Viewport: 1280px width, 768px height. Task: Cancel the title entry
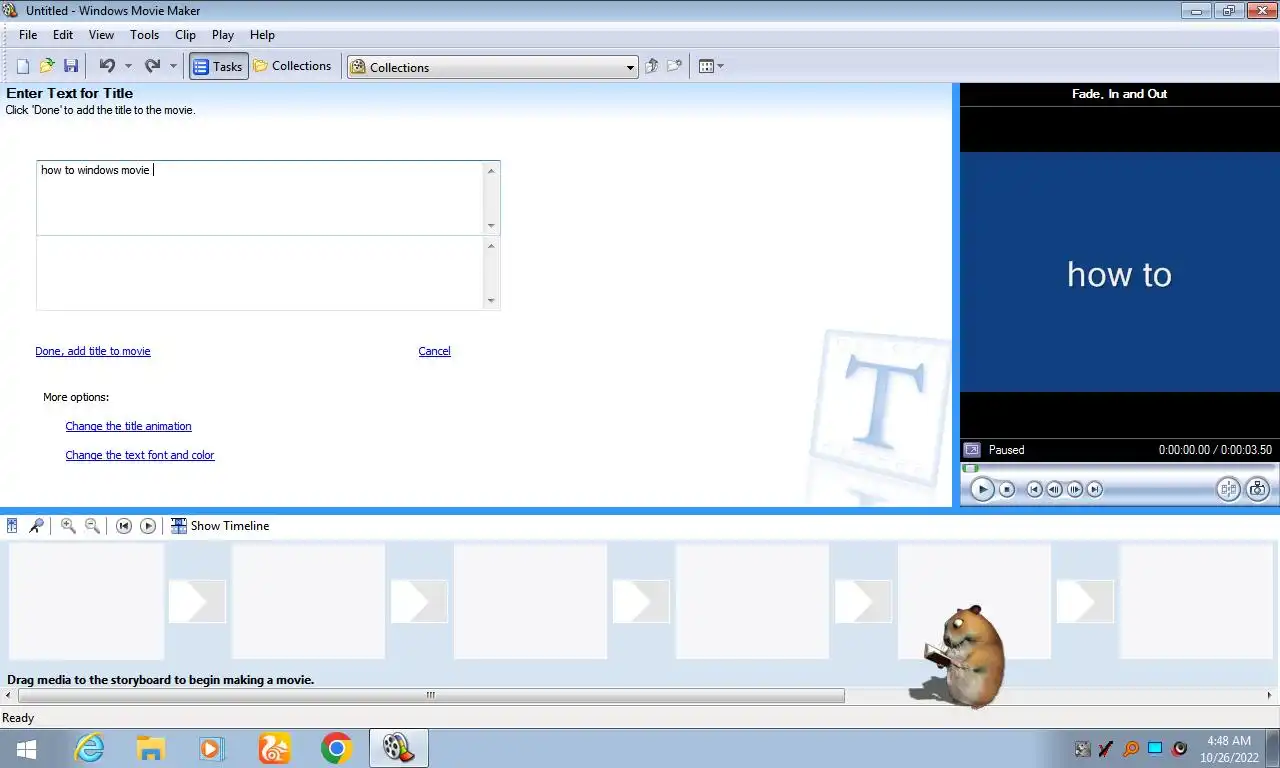434,351
